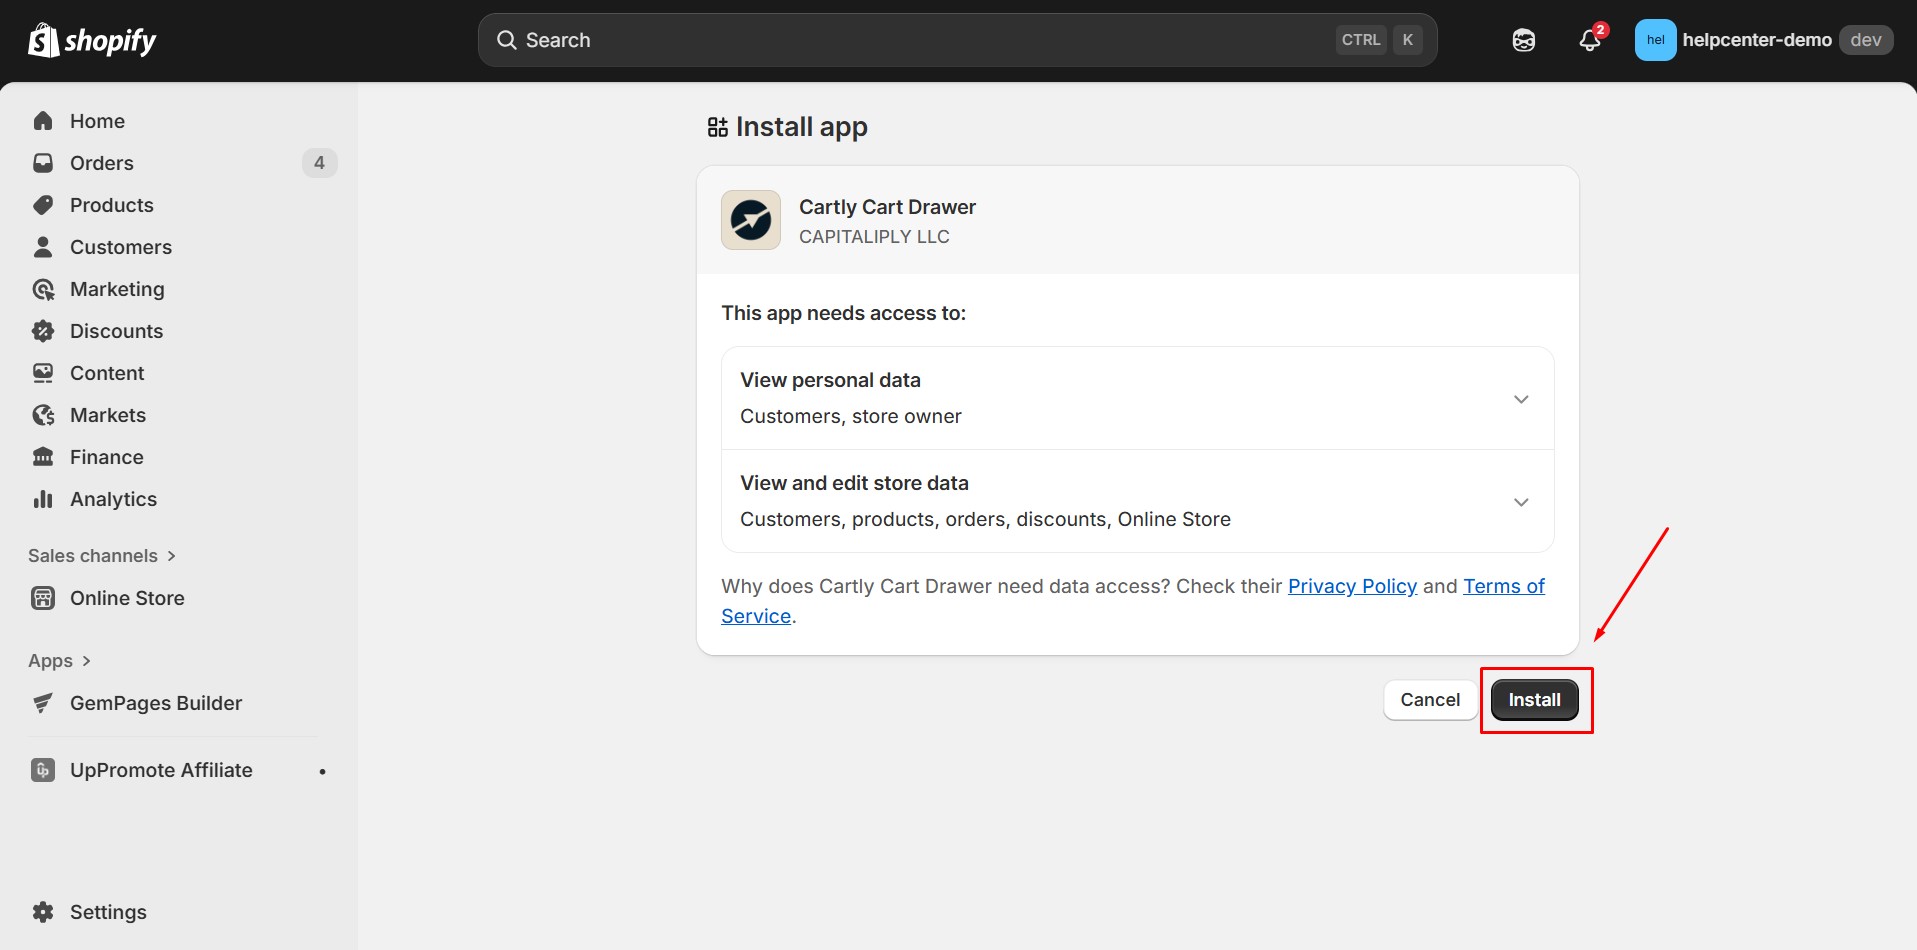The image size is (1917, 950).
Task: Expand the View personal data section
Action: point(1520,398)
